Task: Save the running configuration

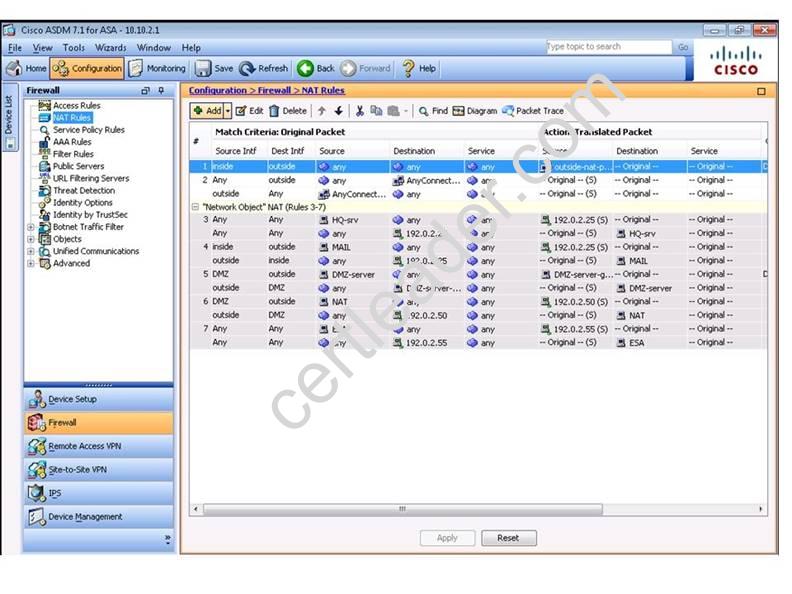Action: [214, 68]
